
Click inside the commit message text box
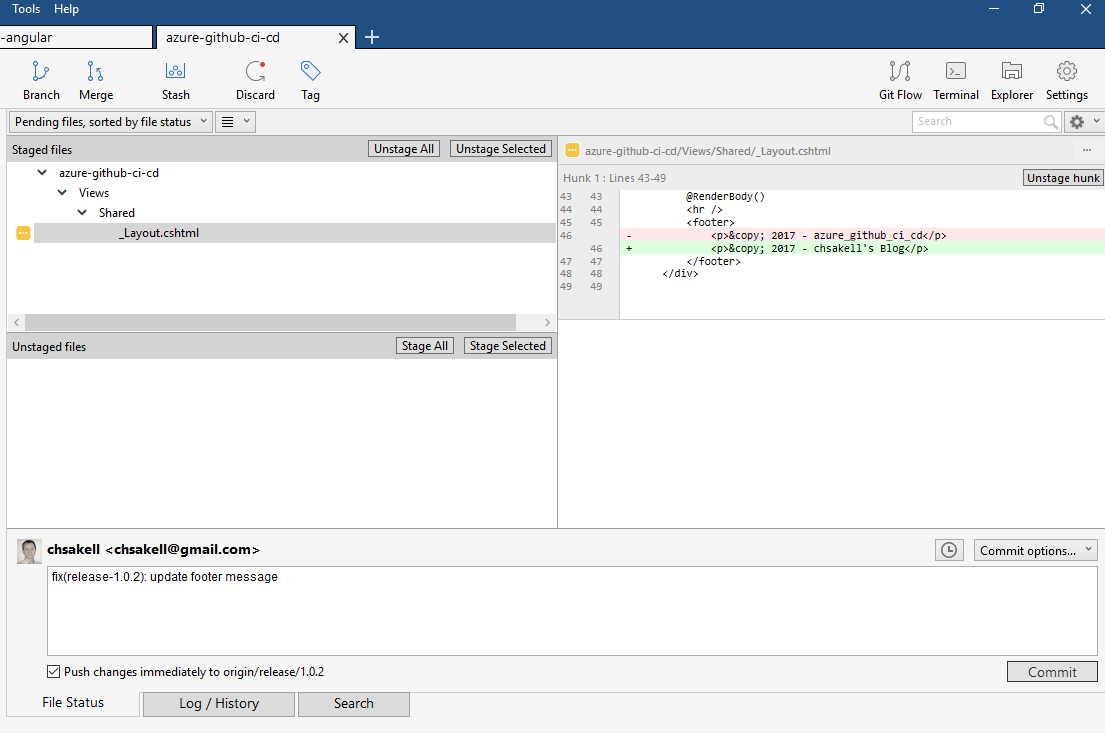pos(570,610)
